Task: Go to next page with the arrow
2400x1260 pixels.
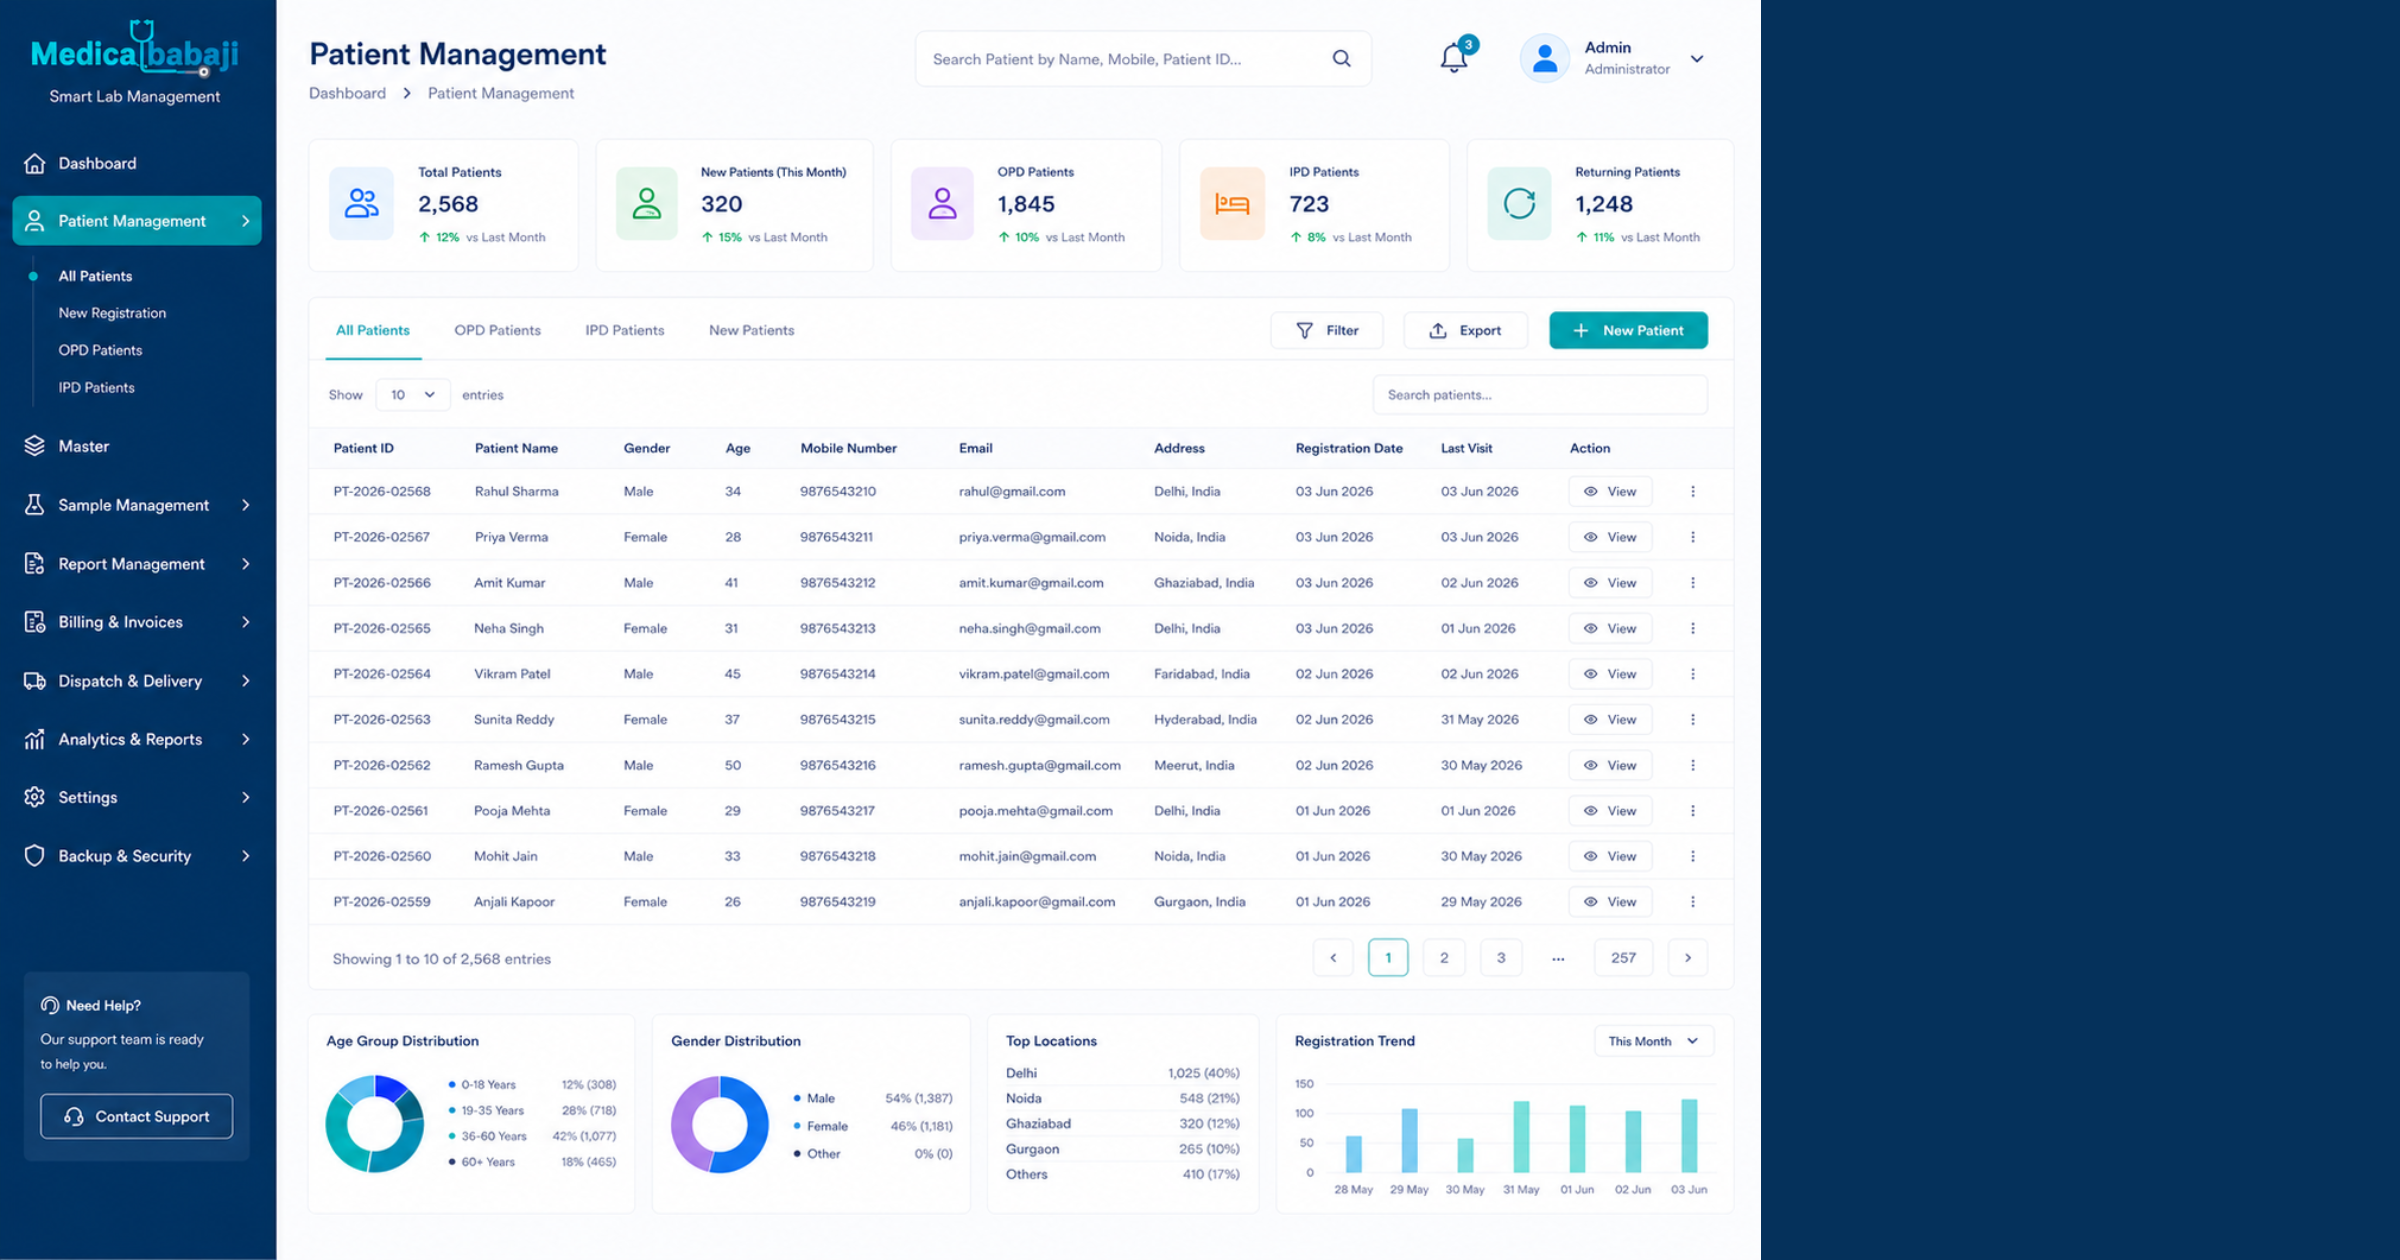Action: [1687, 958]
